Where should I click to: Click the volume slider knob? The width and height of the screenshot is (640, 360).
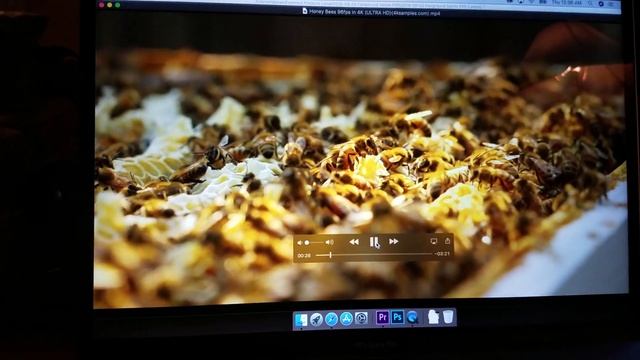point(307,243)
